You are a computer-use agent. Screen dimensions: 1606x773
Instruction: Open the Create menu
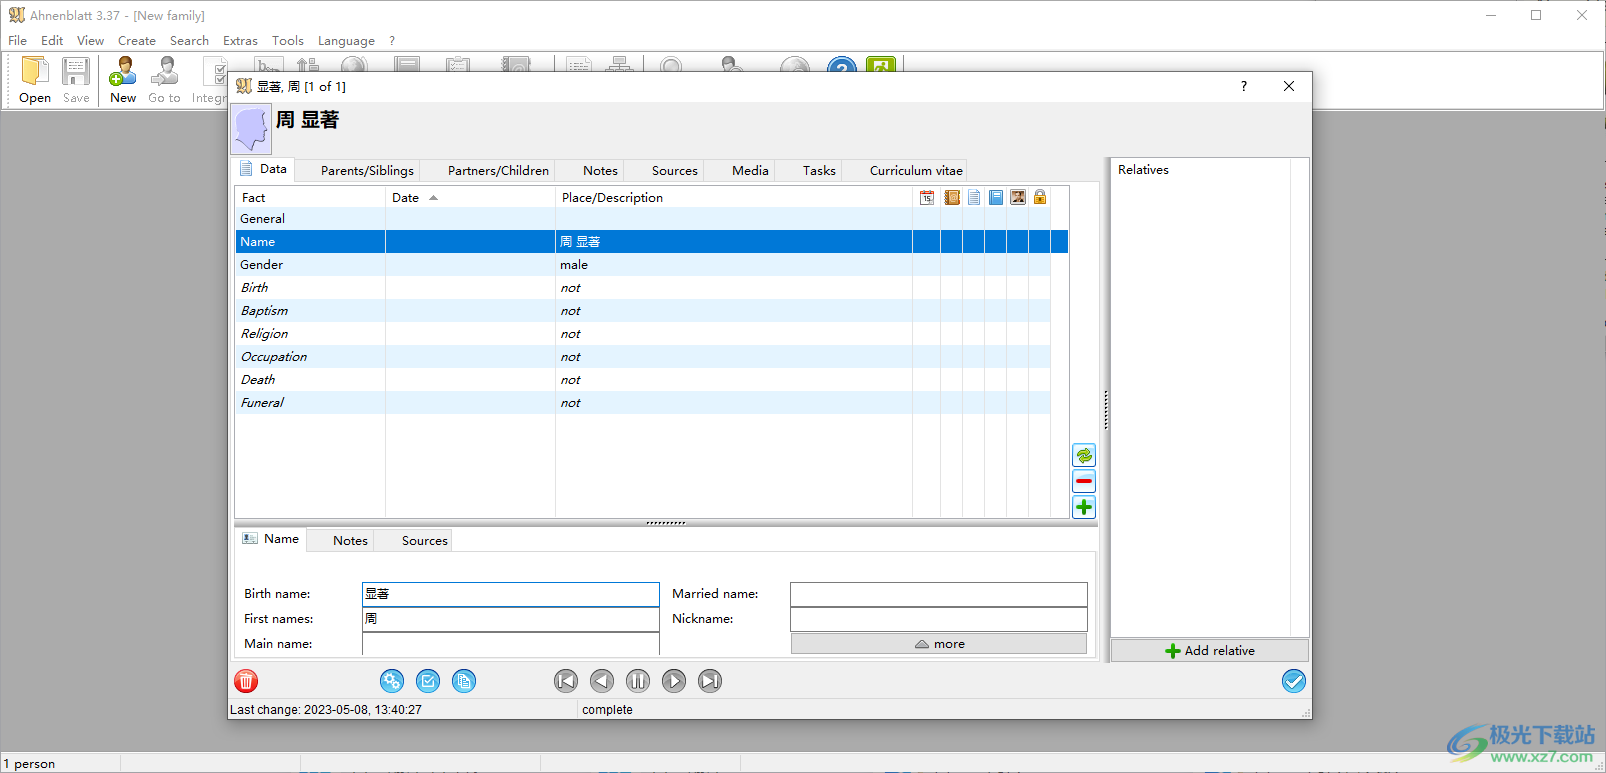pos(137,41)
